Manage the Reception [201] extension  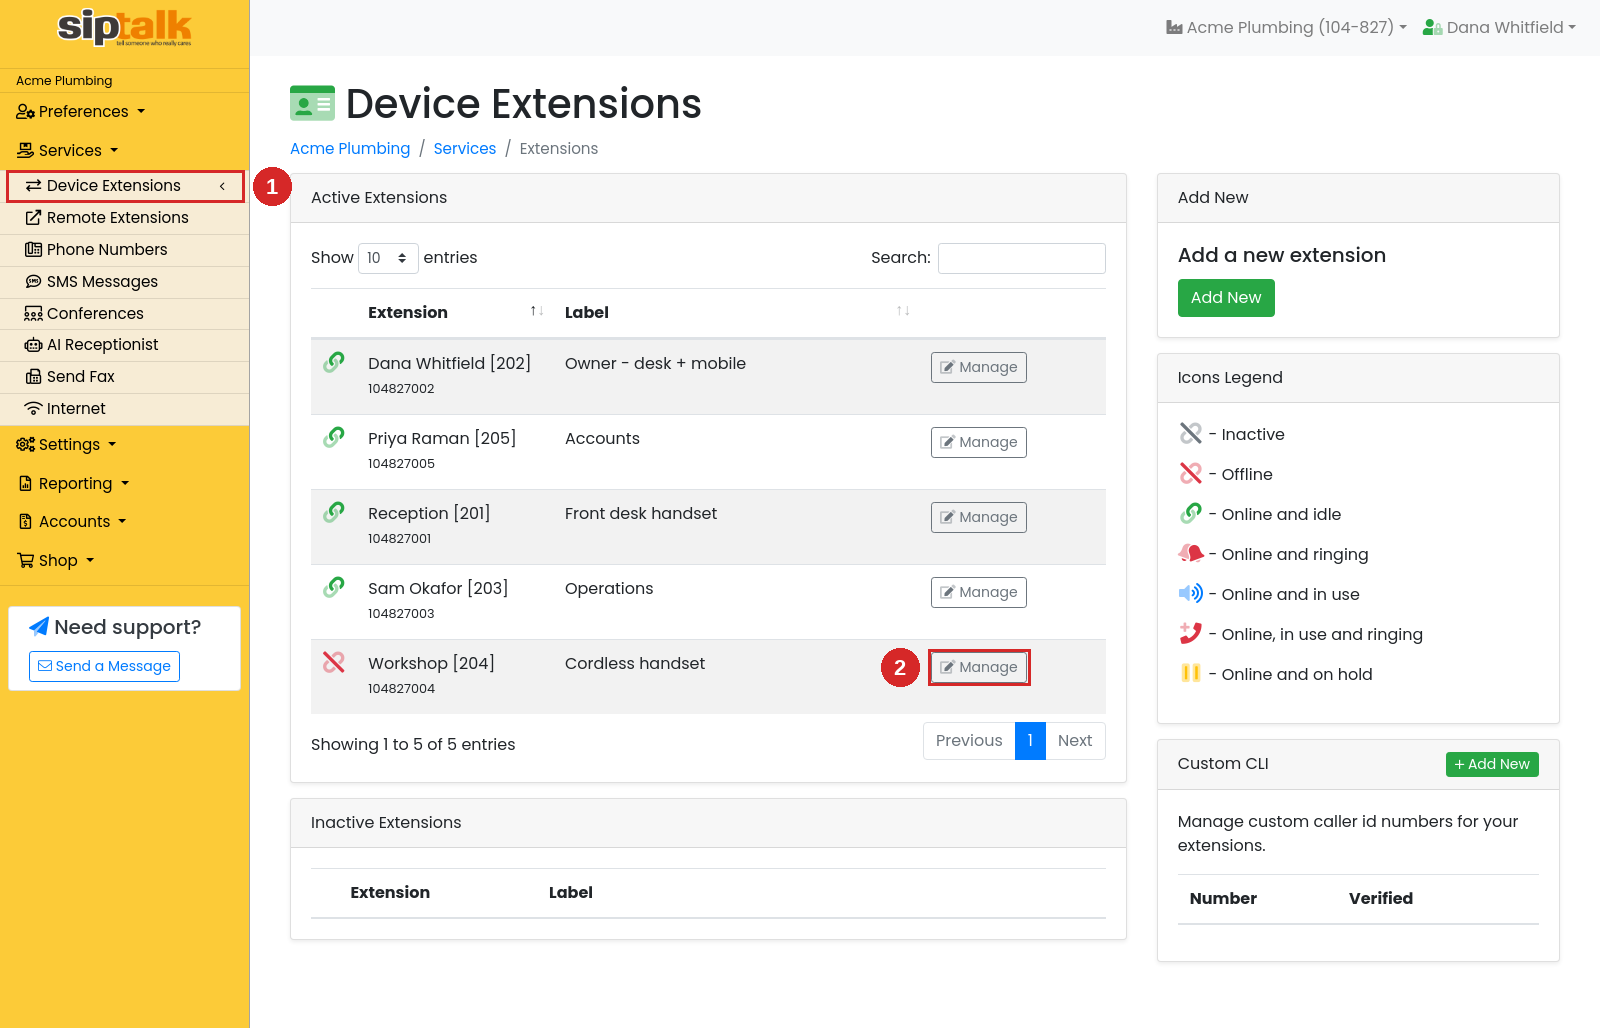(979, 517)
